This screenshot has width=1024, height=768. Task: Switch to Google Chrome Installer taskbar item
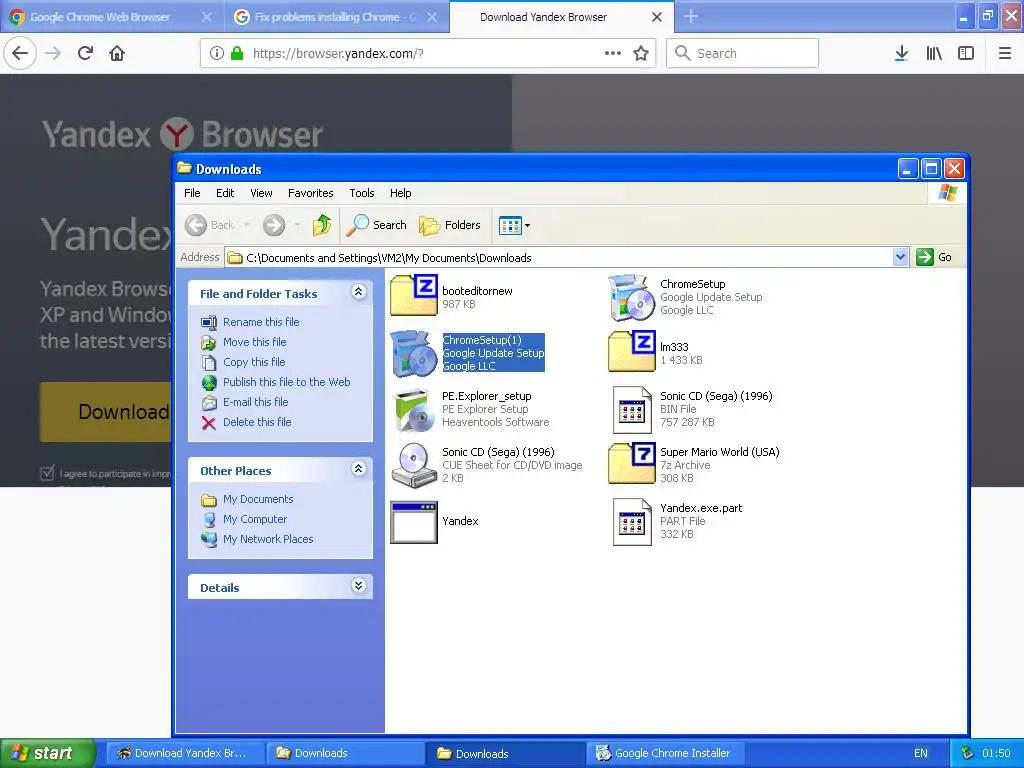tap(664, 754)
